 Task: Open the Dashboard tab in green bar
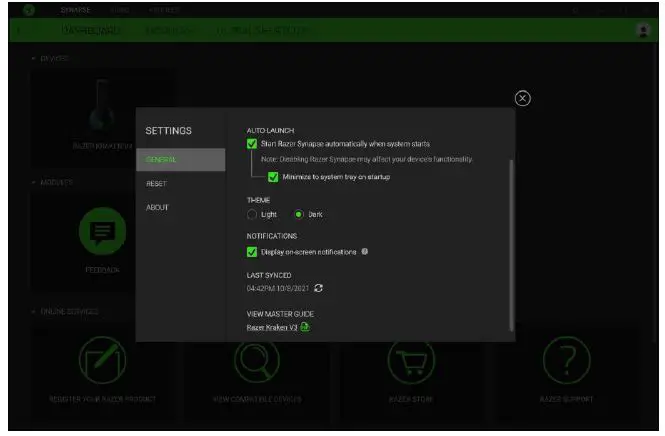click(x=91, y=30)
